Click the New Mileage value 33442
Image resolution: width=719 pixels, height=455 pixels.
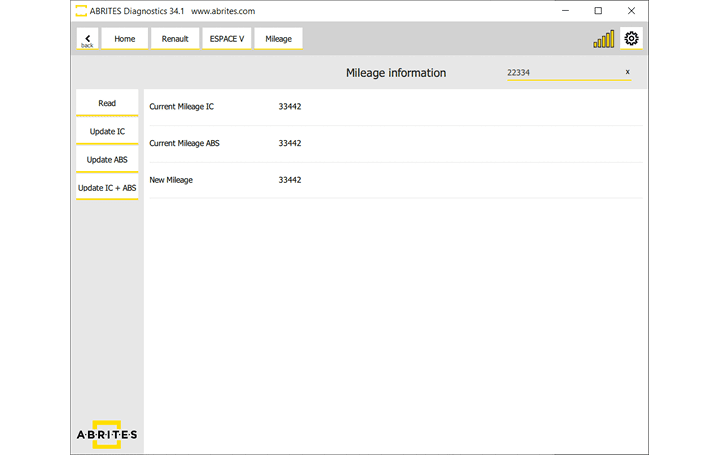[x=290, y=180]
